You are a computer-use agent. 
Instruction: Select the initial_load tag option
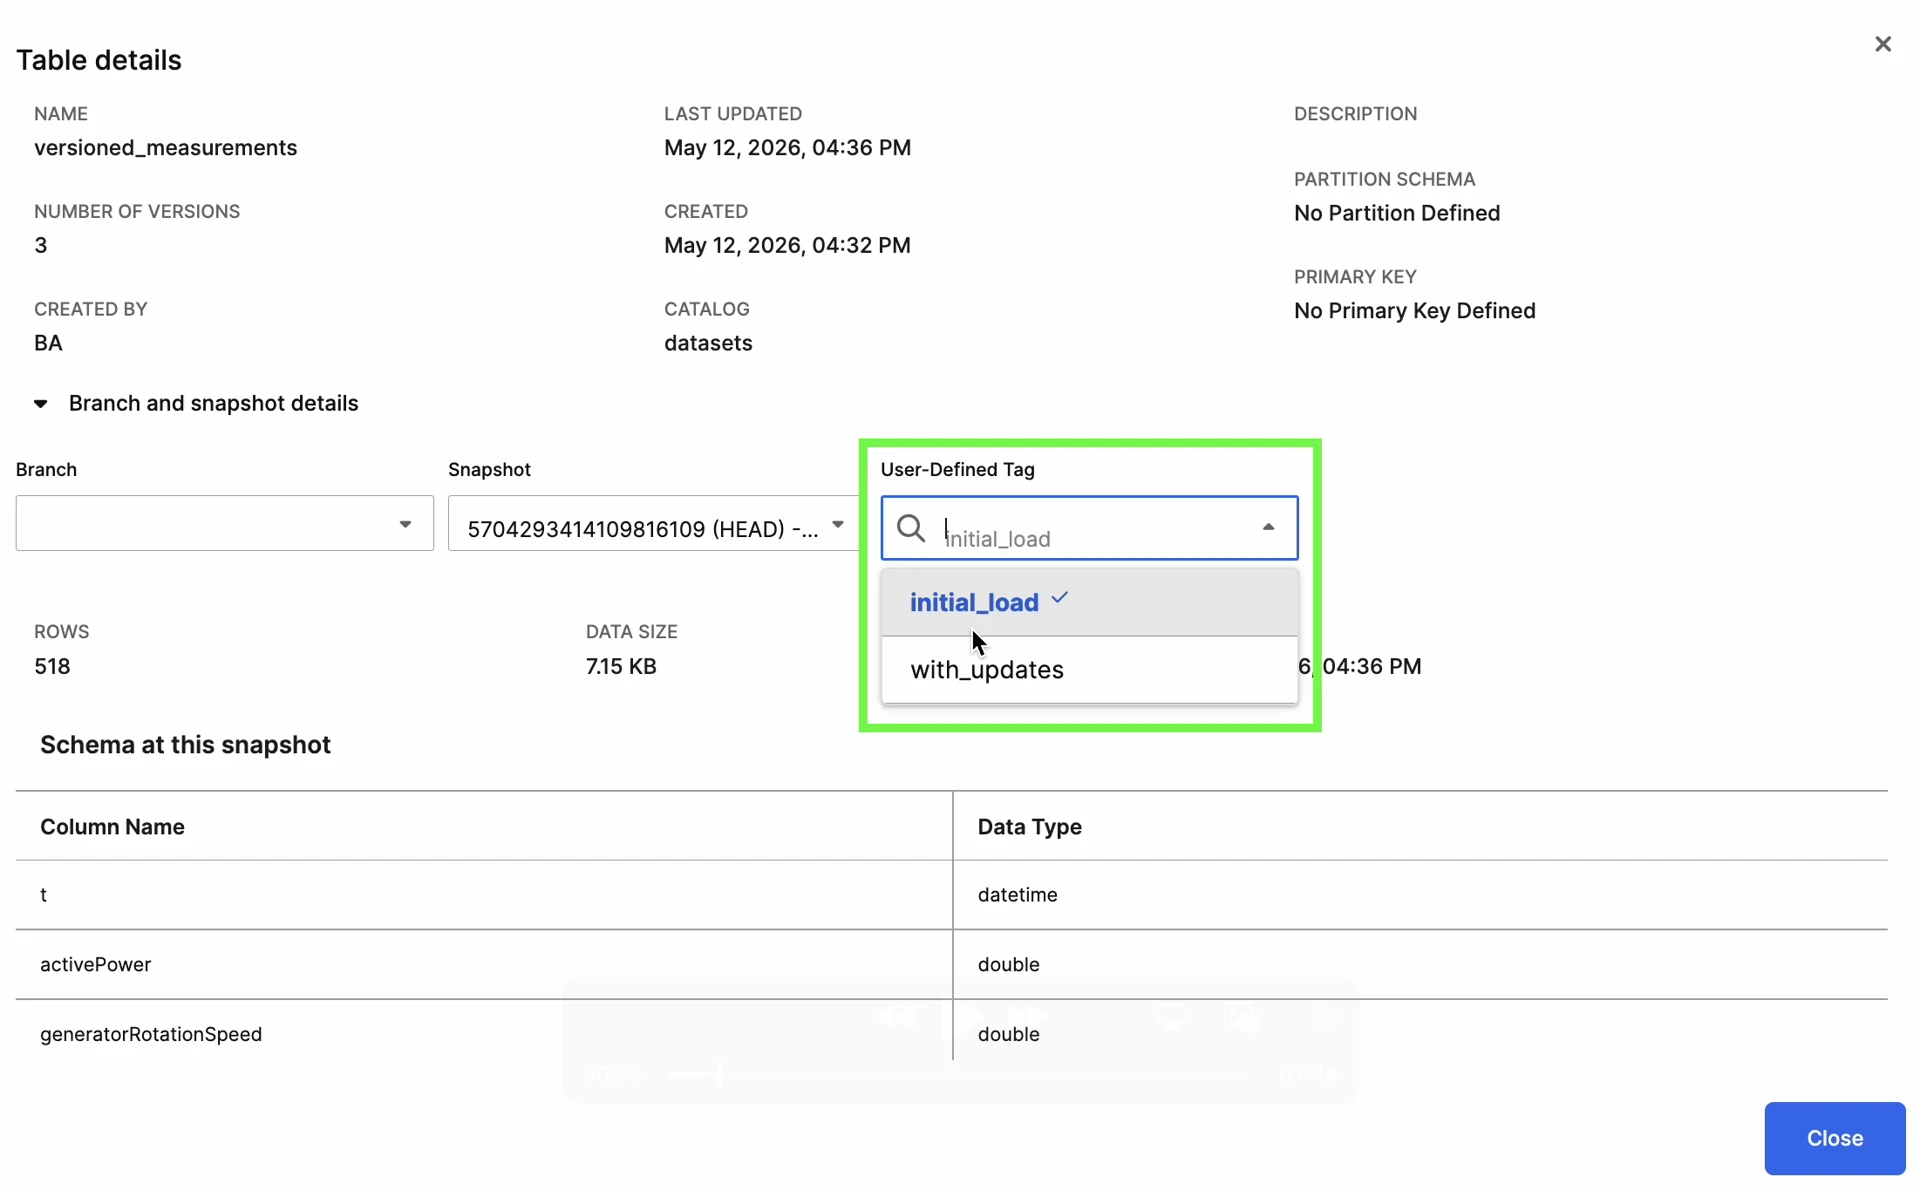point(1089,602)
